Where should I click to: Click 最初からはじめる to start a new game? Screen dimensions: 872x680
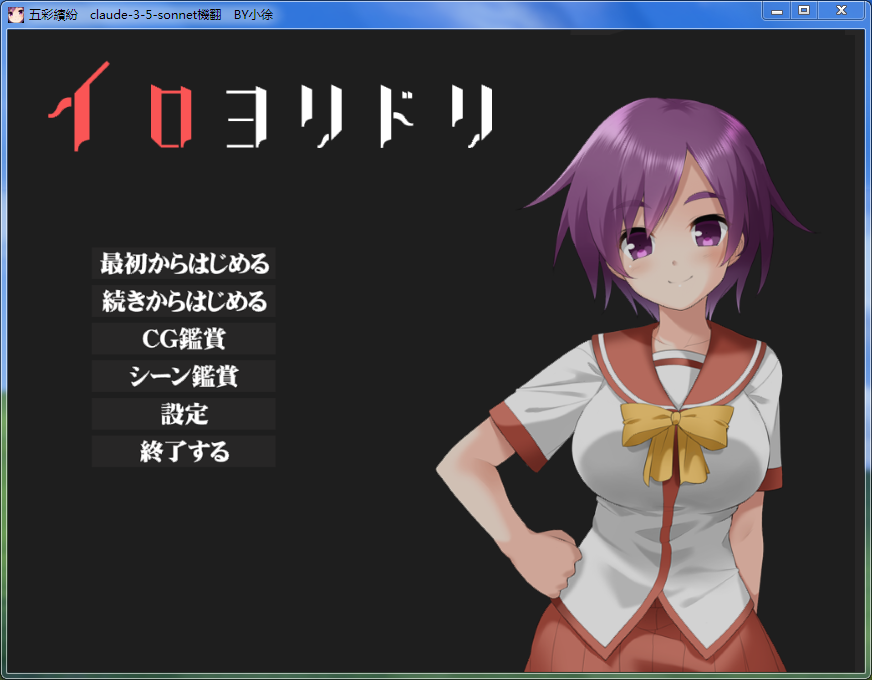[x=184, y=264]
